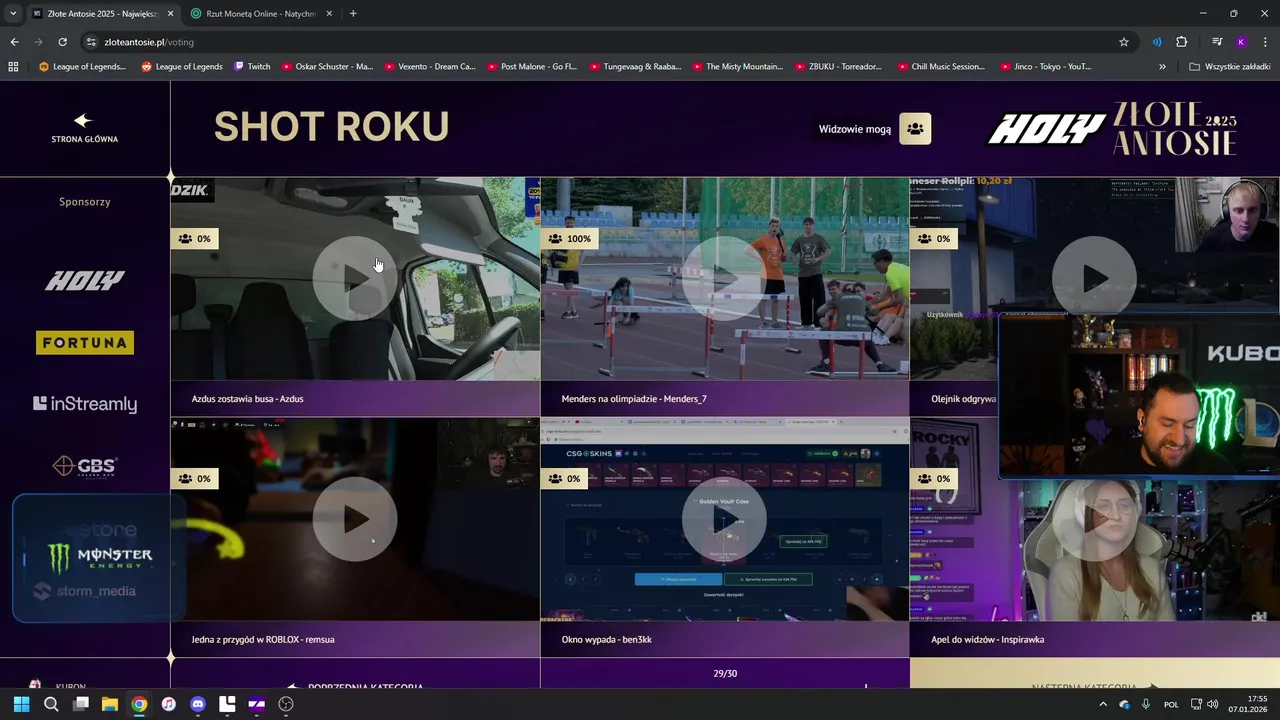Play the Azdus zostawia busa clip
The width and height of the screenshot is (1280, 720).
[355, 279]
